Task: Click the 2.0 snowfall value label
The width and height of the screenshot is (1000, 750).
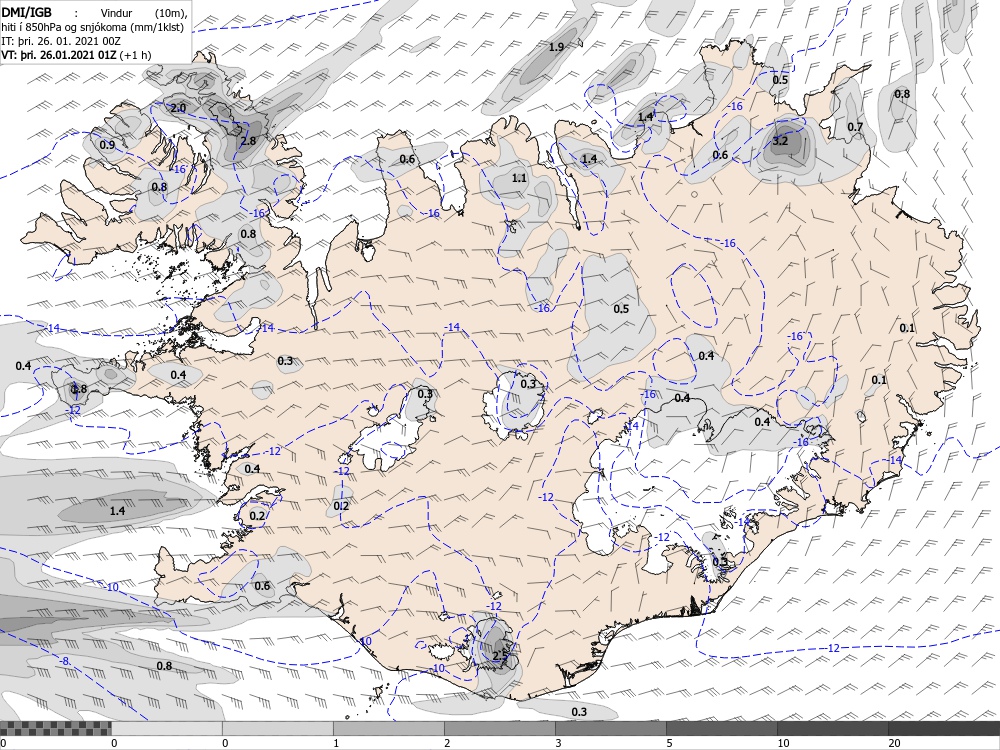Action: pos(178,108)
